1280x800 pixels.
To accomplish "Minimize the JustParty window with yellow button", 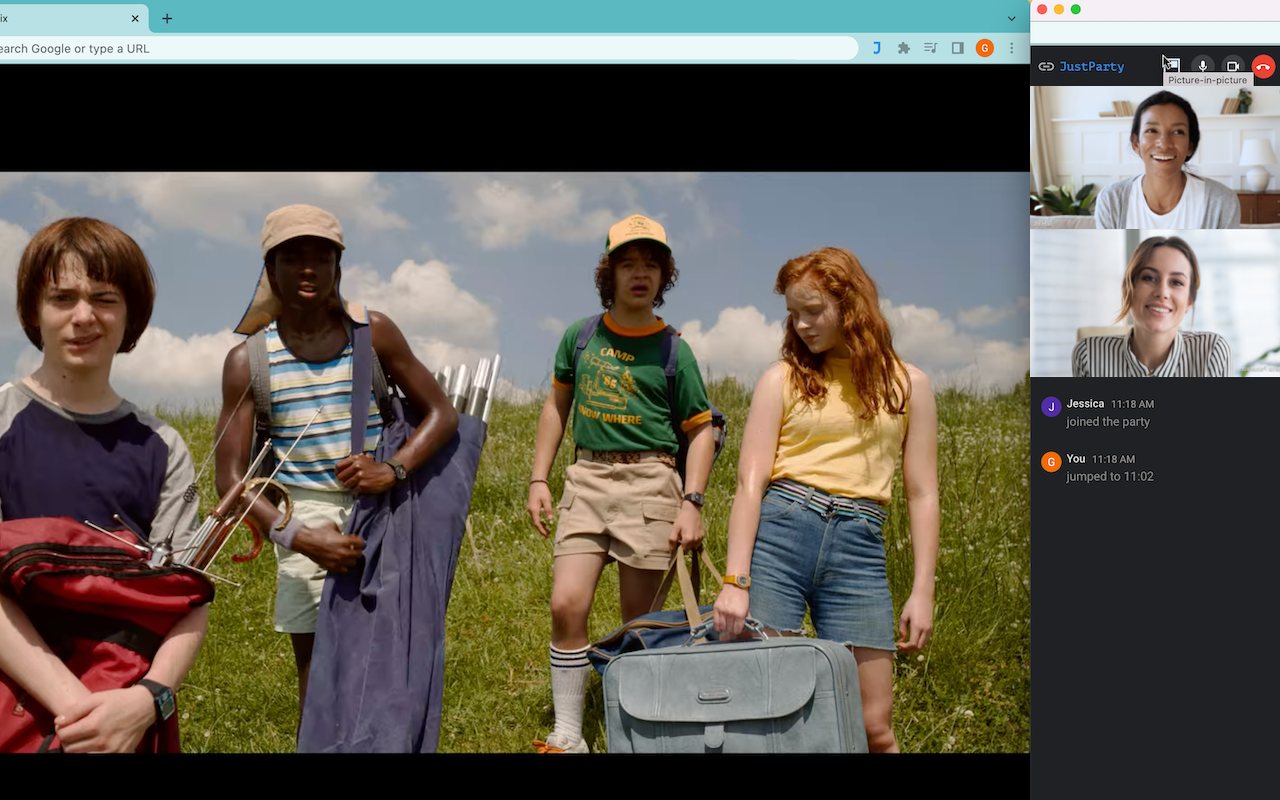I will coord(1059,9).
